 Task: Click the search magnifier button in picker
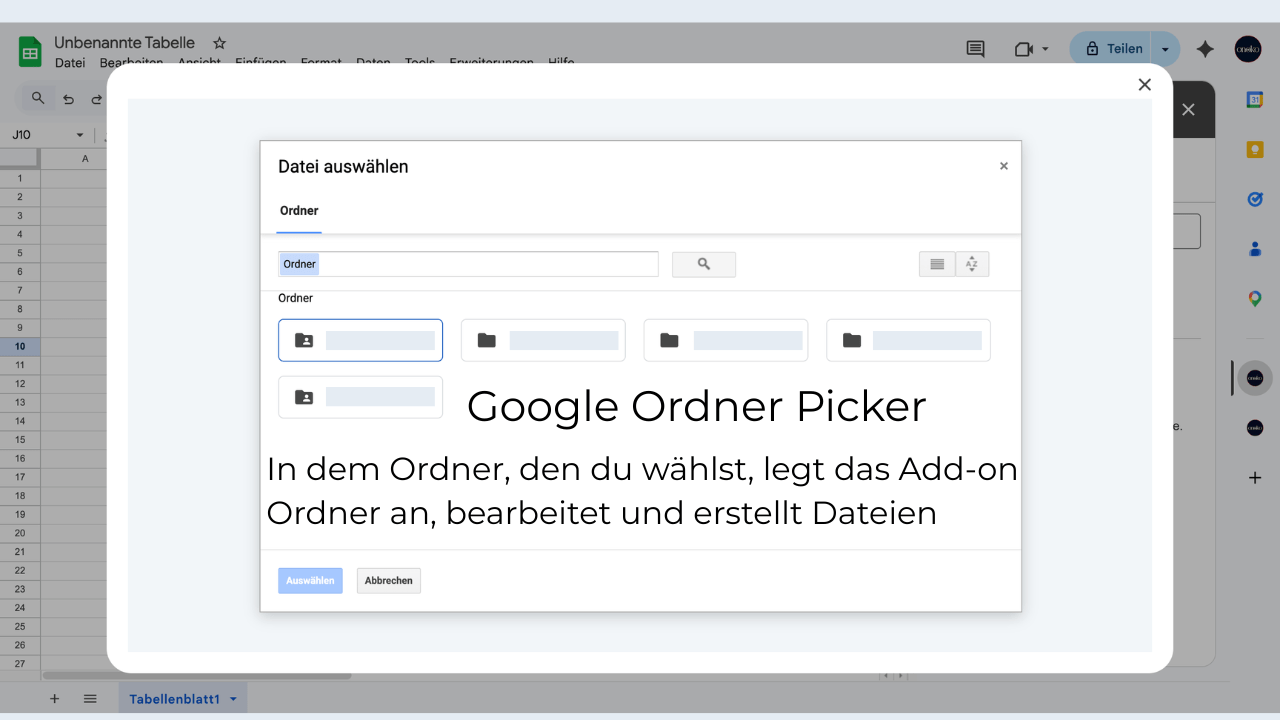coord(703,264)
